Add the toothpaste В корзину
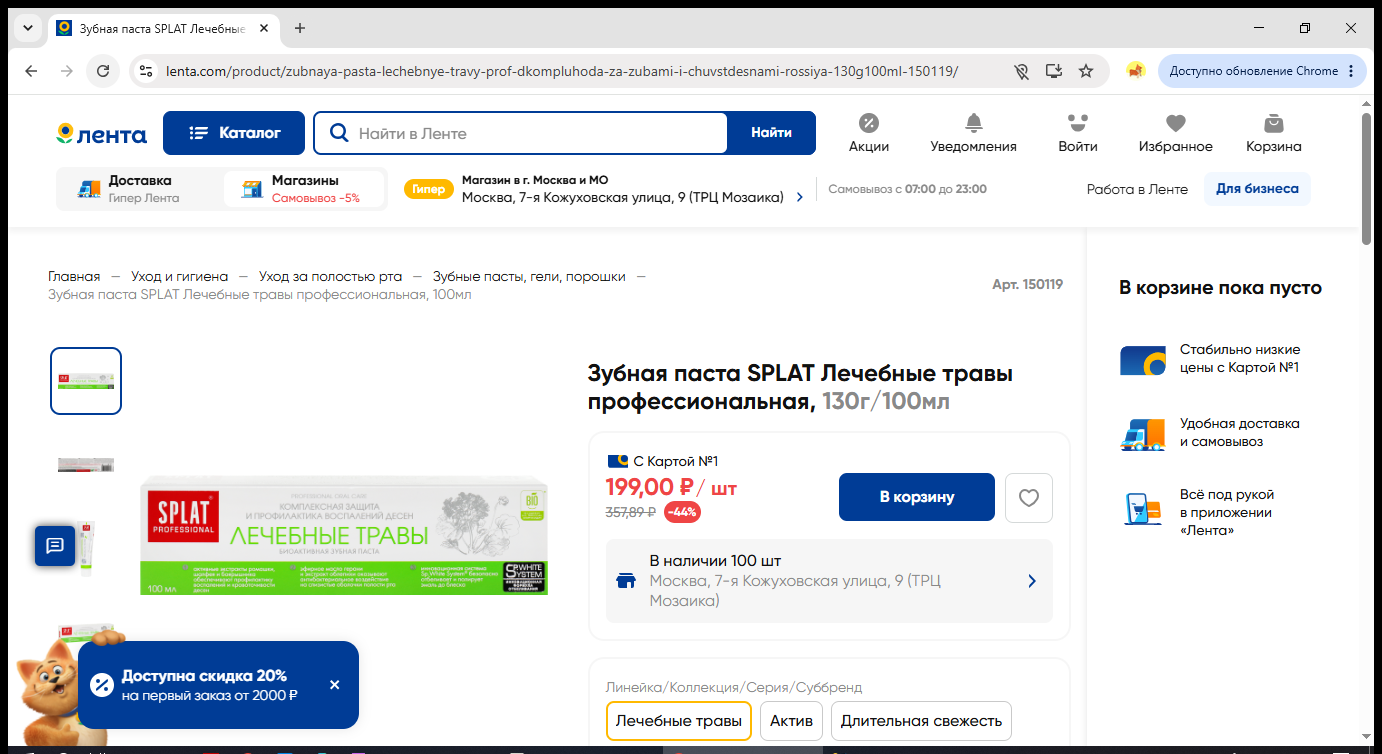The width and height of the screenshot is (1382, 754). point(917,497)
